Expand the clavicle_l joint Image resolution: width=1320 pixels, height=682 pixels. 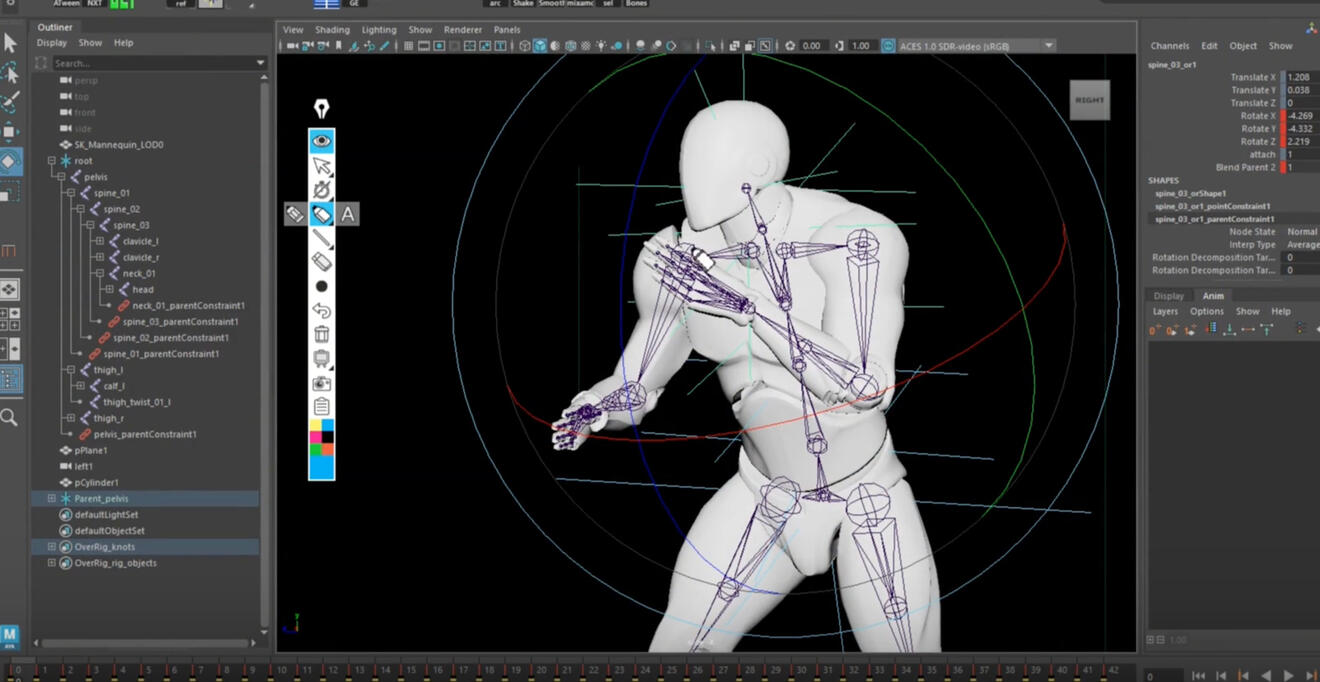[99, 241]
